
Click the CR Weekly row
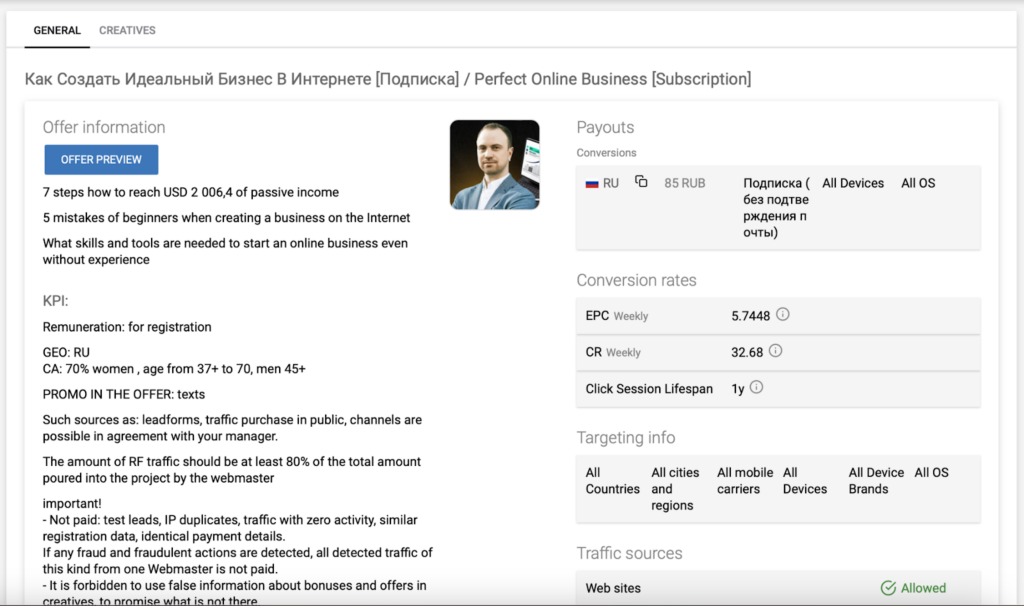click(x=778, y=353)
